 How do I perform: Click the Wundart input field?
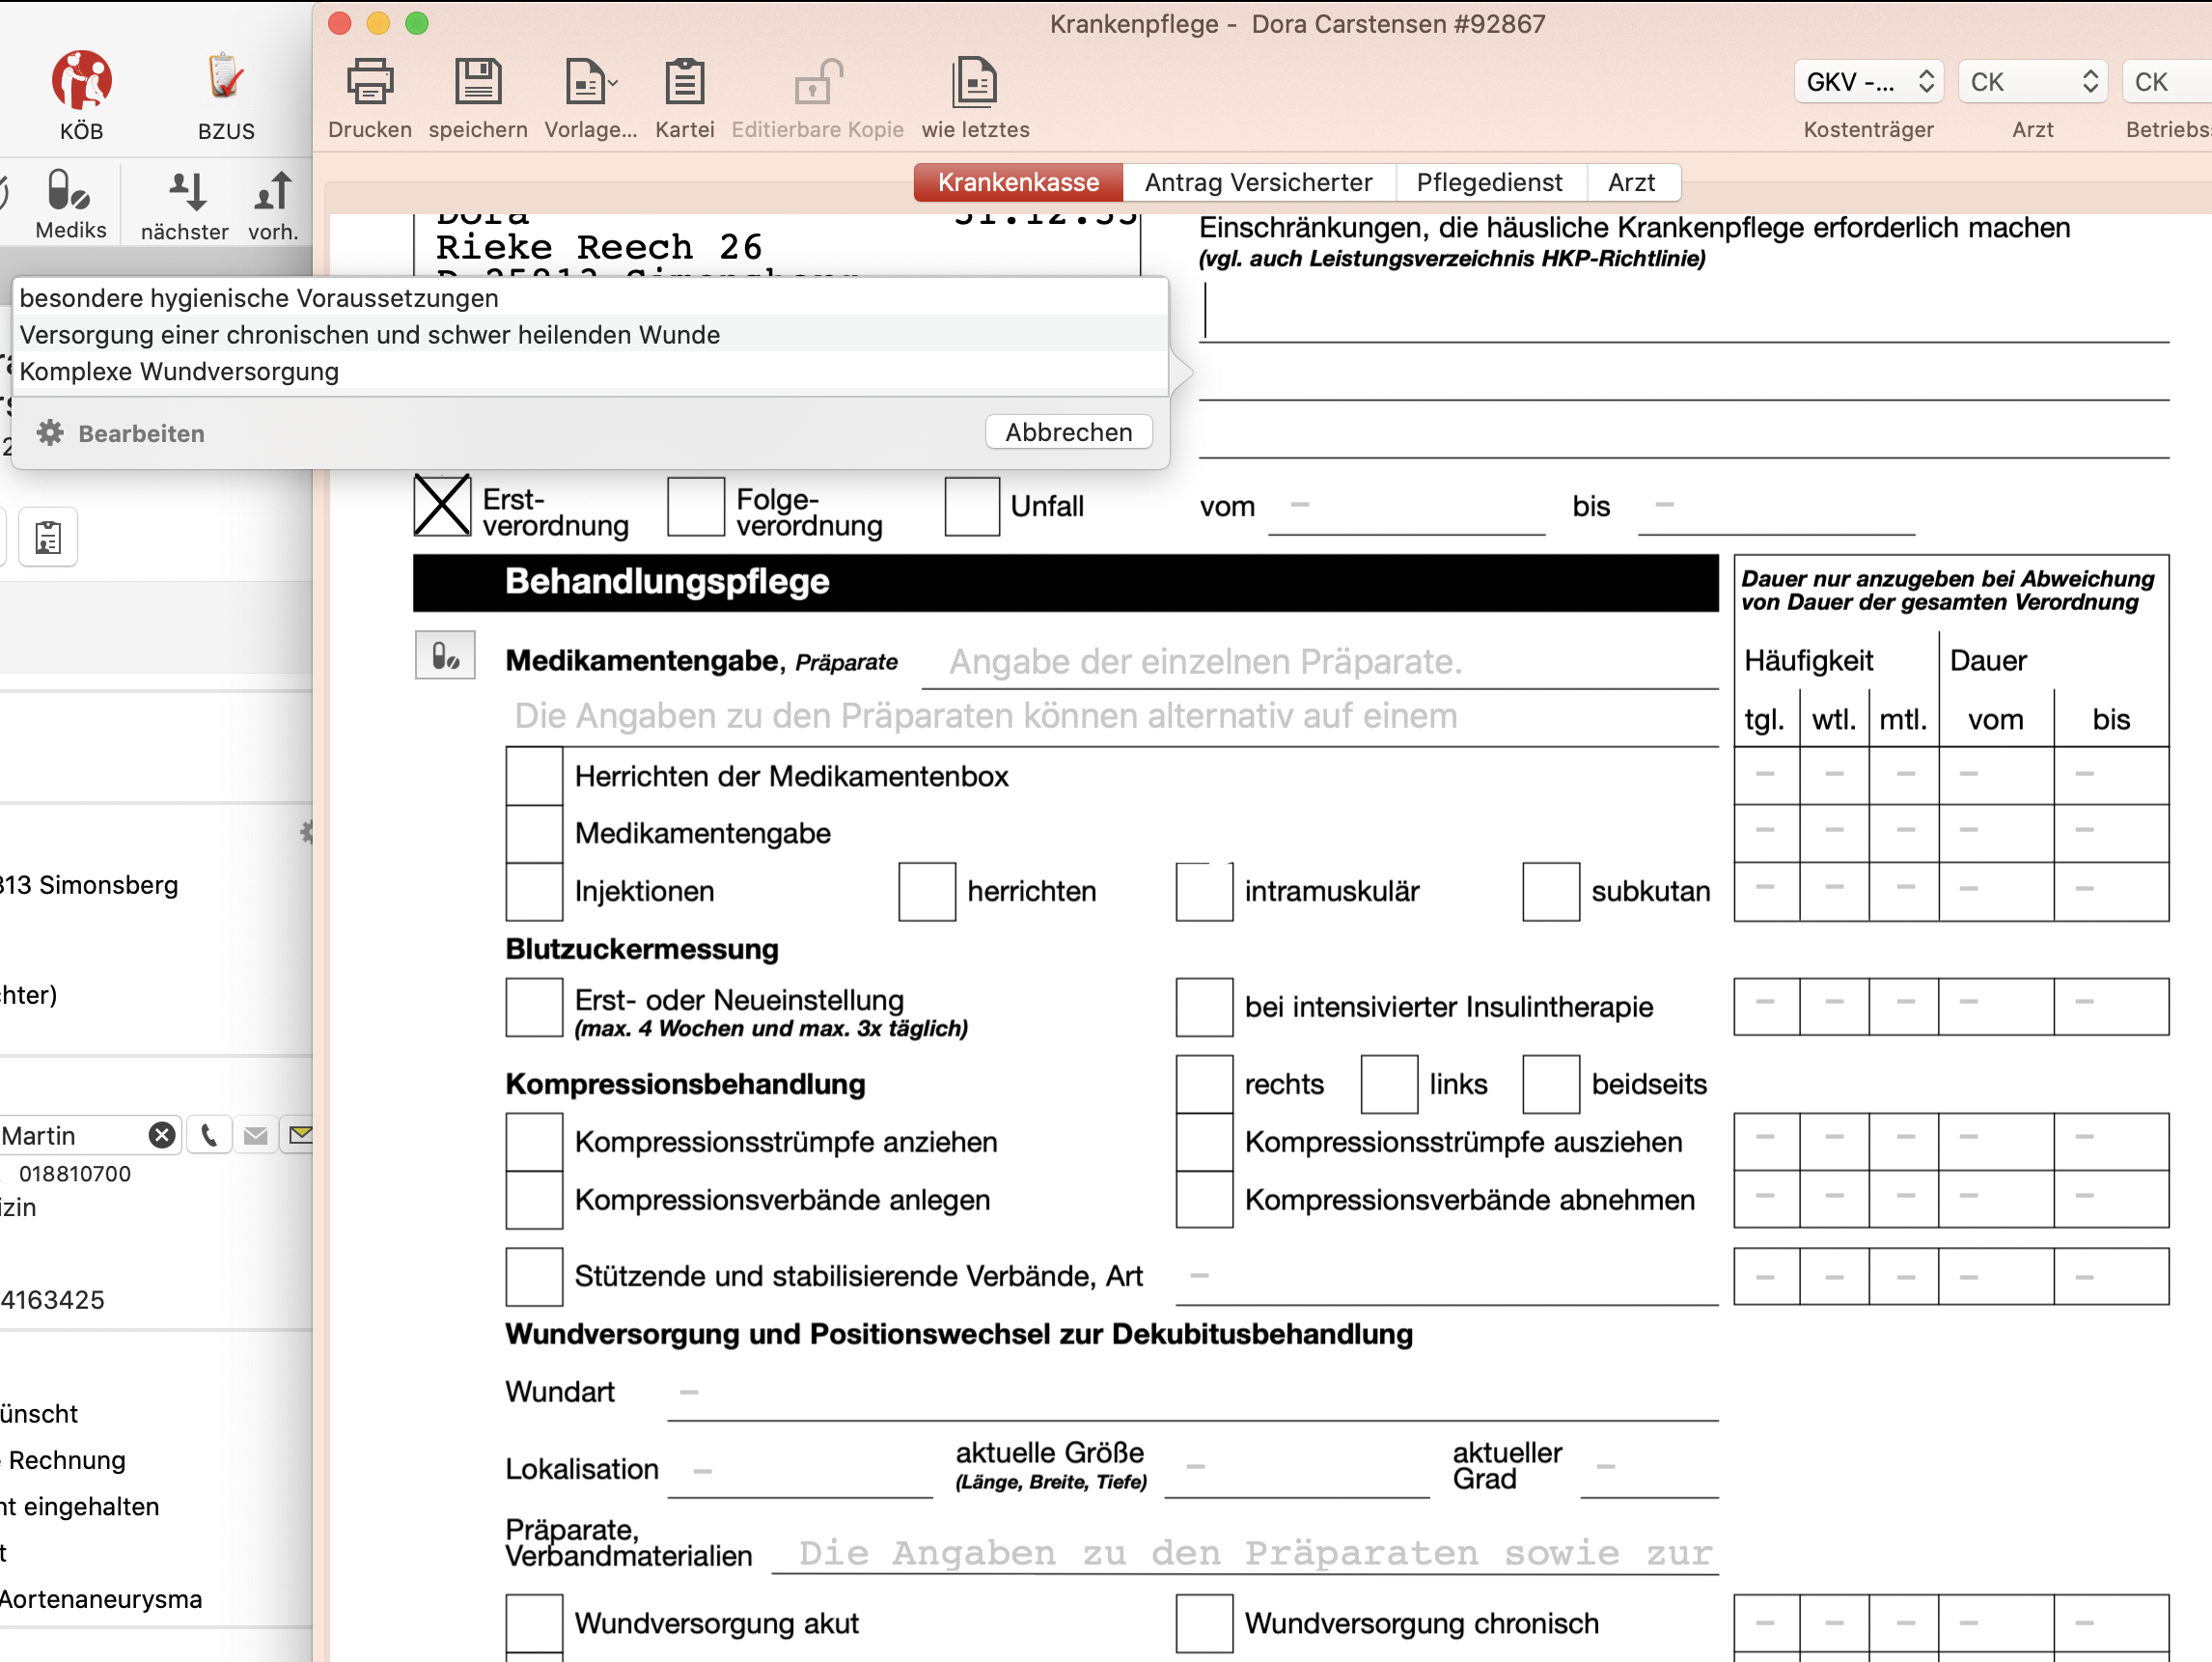pyautogui.click(x=1193, y=1392)
